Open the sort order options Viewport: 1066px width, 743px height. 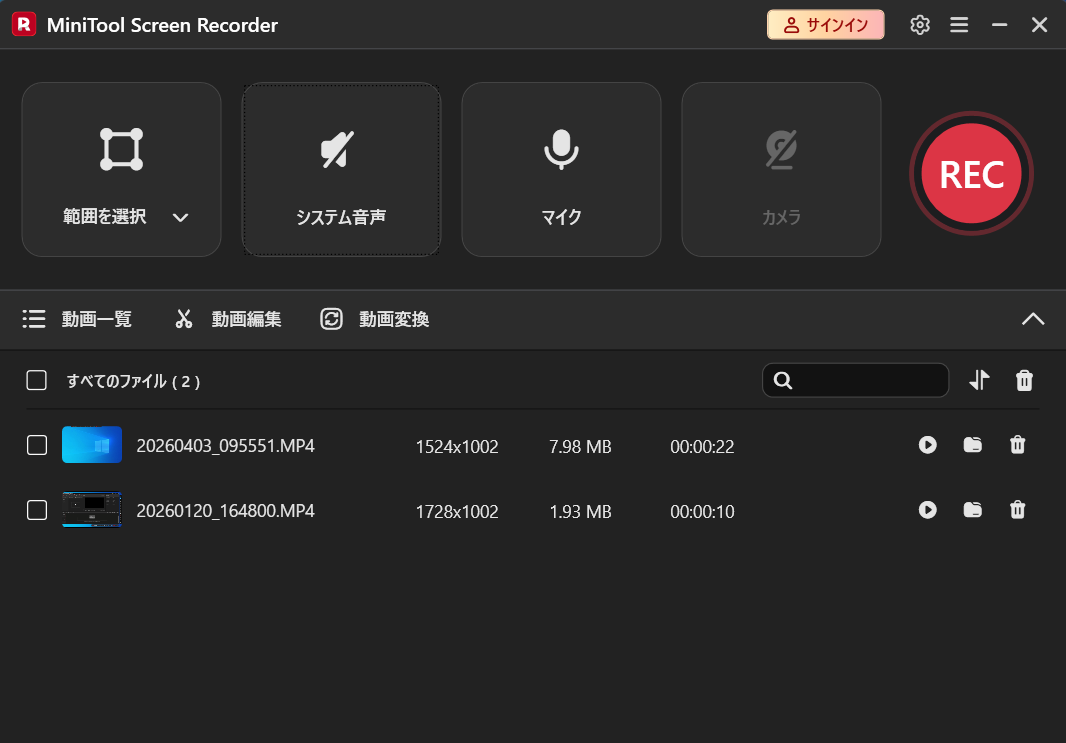(x=979, y=380)
